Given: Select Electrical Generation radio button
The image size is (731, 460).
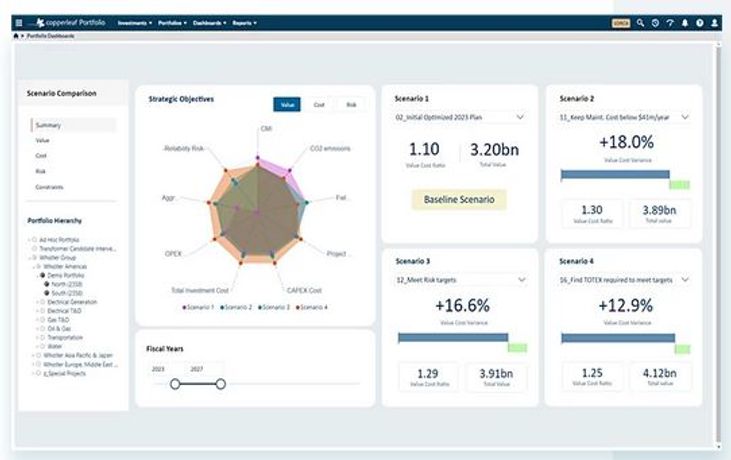Looking at the screenshot, I should (x=42, y=302).
